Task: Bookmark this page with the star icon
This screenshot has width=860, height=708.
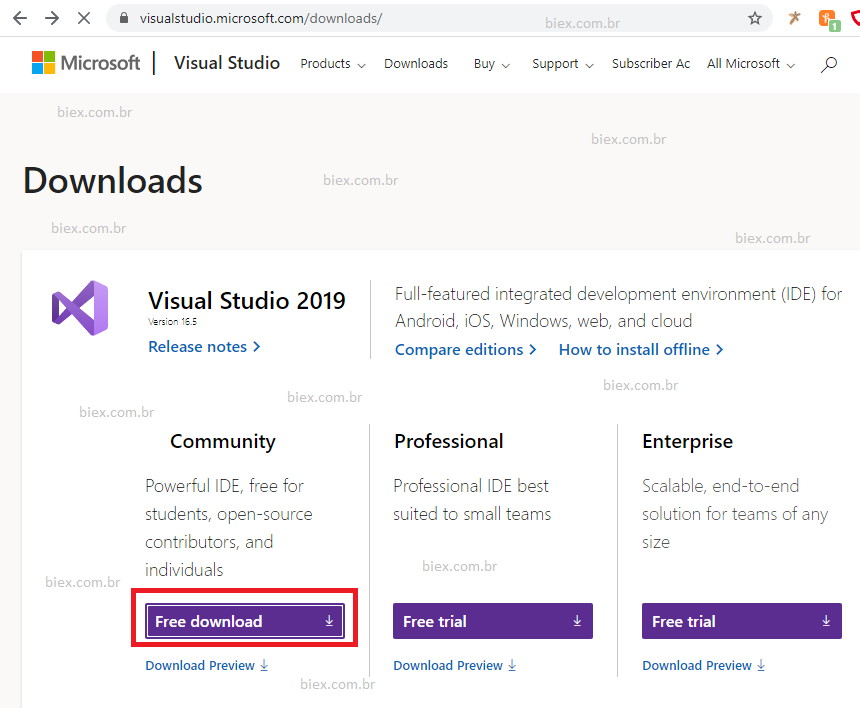Action: [x=755, y=18]
